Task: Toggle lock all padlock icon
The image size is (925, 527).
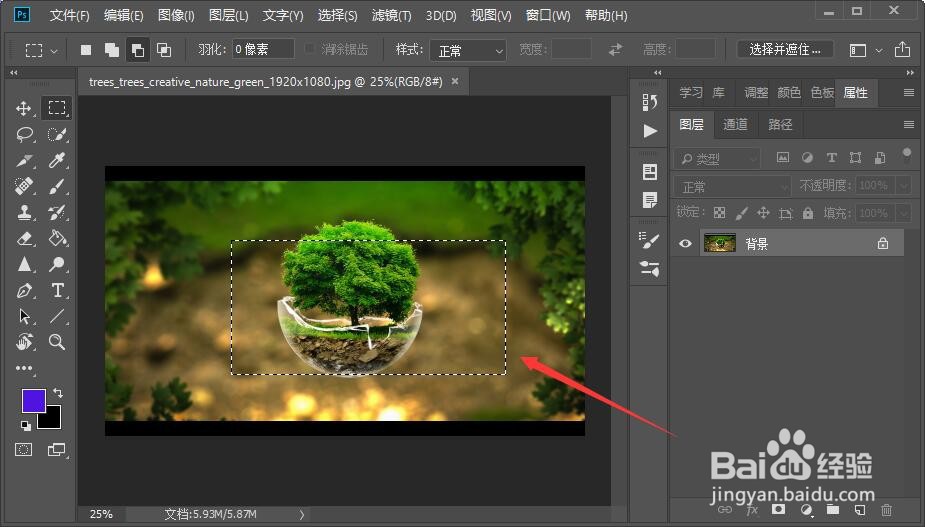Action: click(x=808, y=212)
